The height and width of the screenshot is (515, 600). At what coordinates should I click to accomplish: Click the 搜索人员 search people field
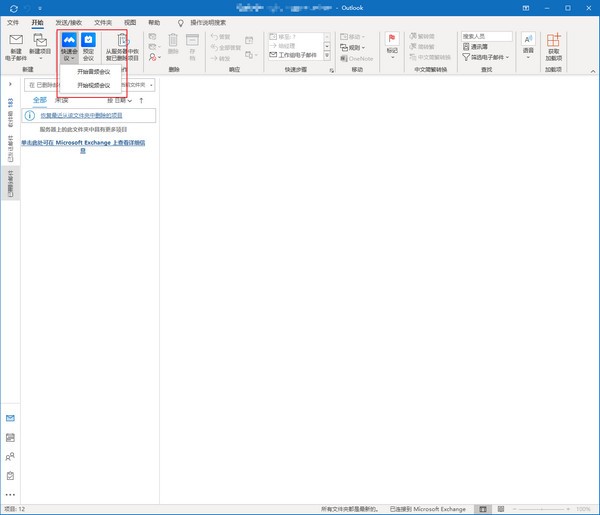click(x=486, y=36)
